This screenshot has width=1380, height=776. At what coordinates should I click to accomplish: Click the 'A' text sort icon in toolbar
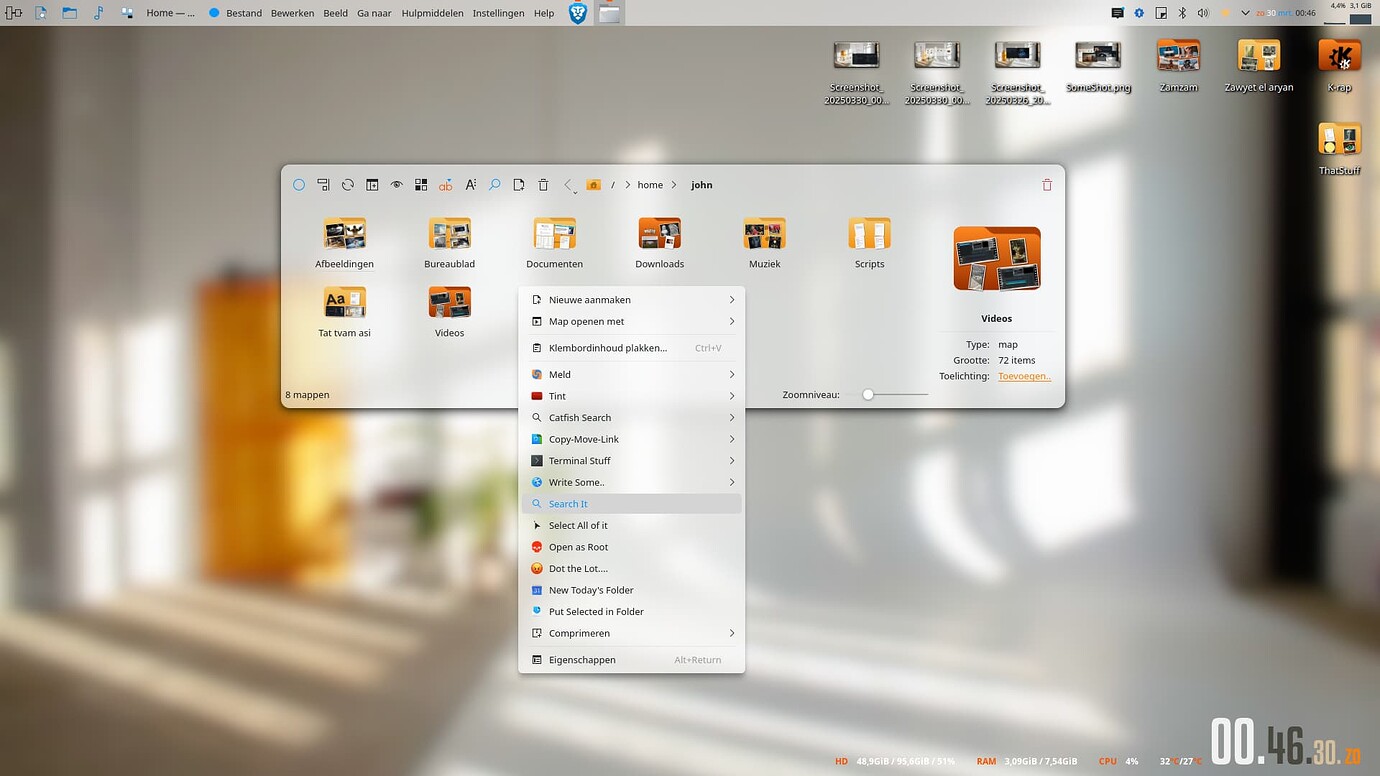coord(470,185)
